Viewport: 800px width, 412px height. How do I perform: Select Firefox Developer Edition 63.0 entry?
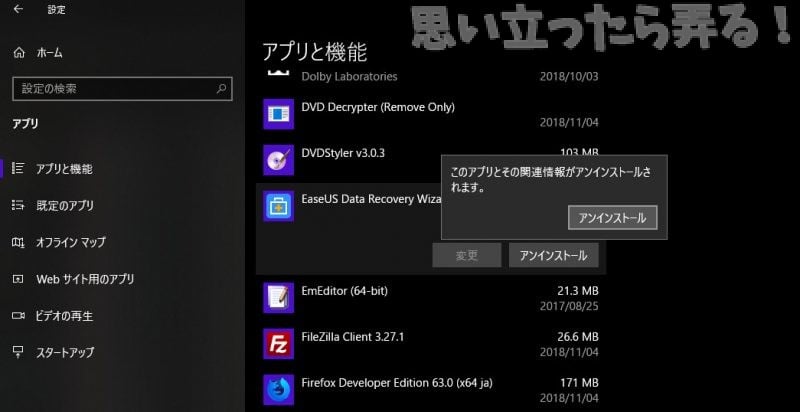397,382
